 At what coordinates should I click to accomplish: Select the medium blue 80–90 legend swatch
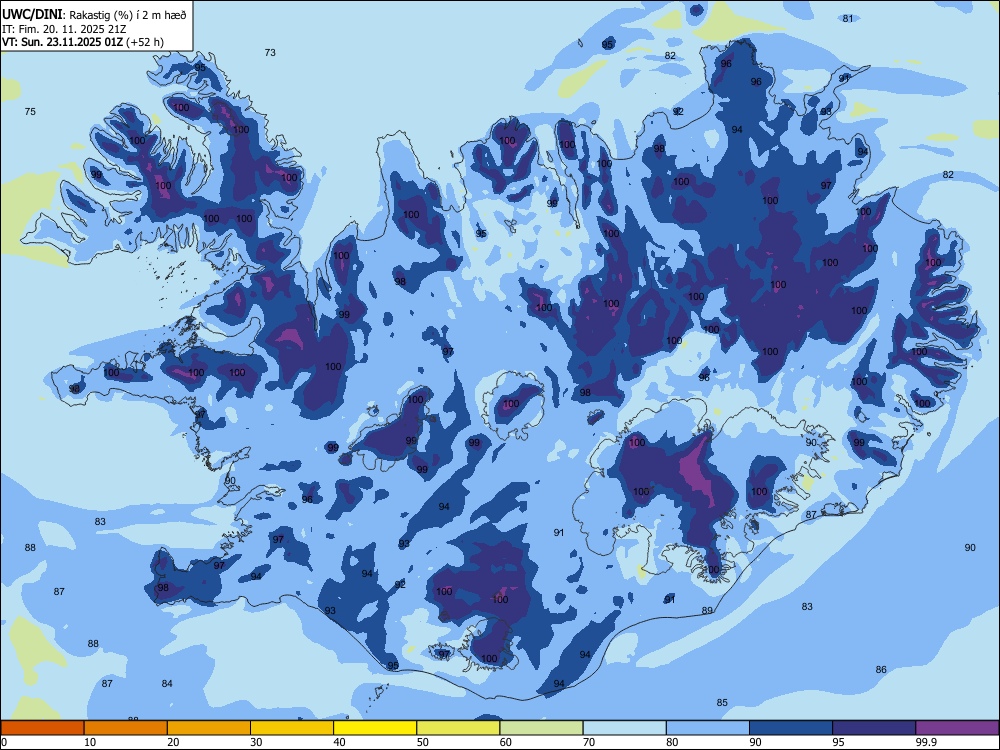[x=708, y=728]
